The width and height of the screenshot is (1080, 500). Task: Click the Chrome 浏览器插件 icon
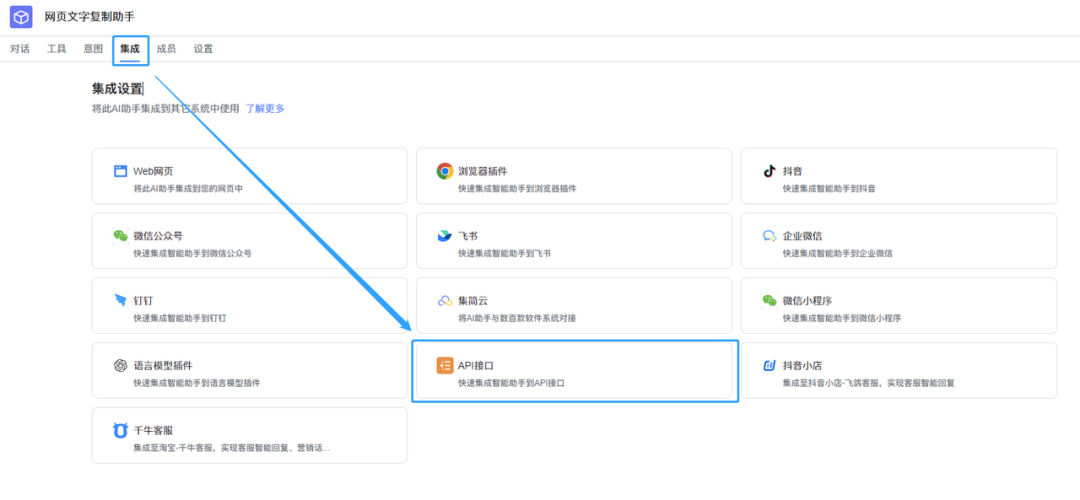coord(445,171)
